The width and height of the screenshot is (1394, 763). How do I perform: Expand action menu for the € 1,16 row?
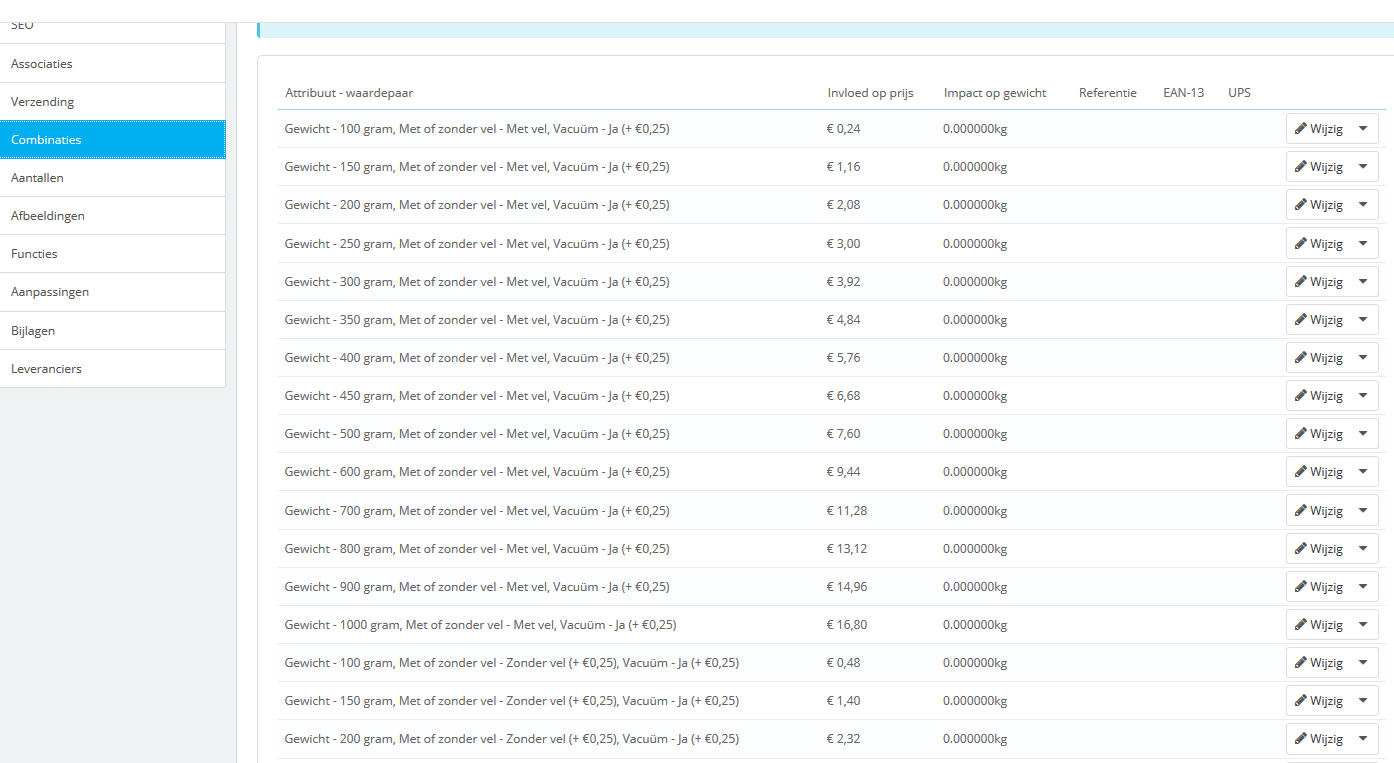pos(1363,166)
